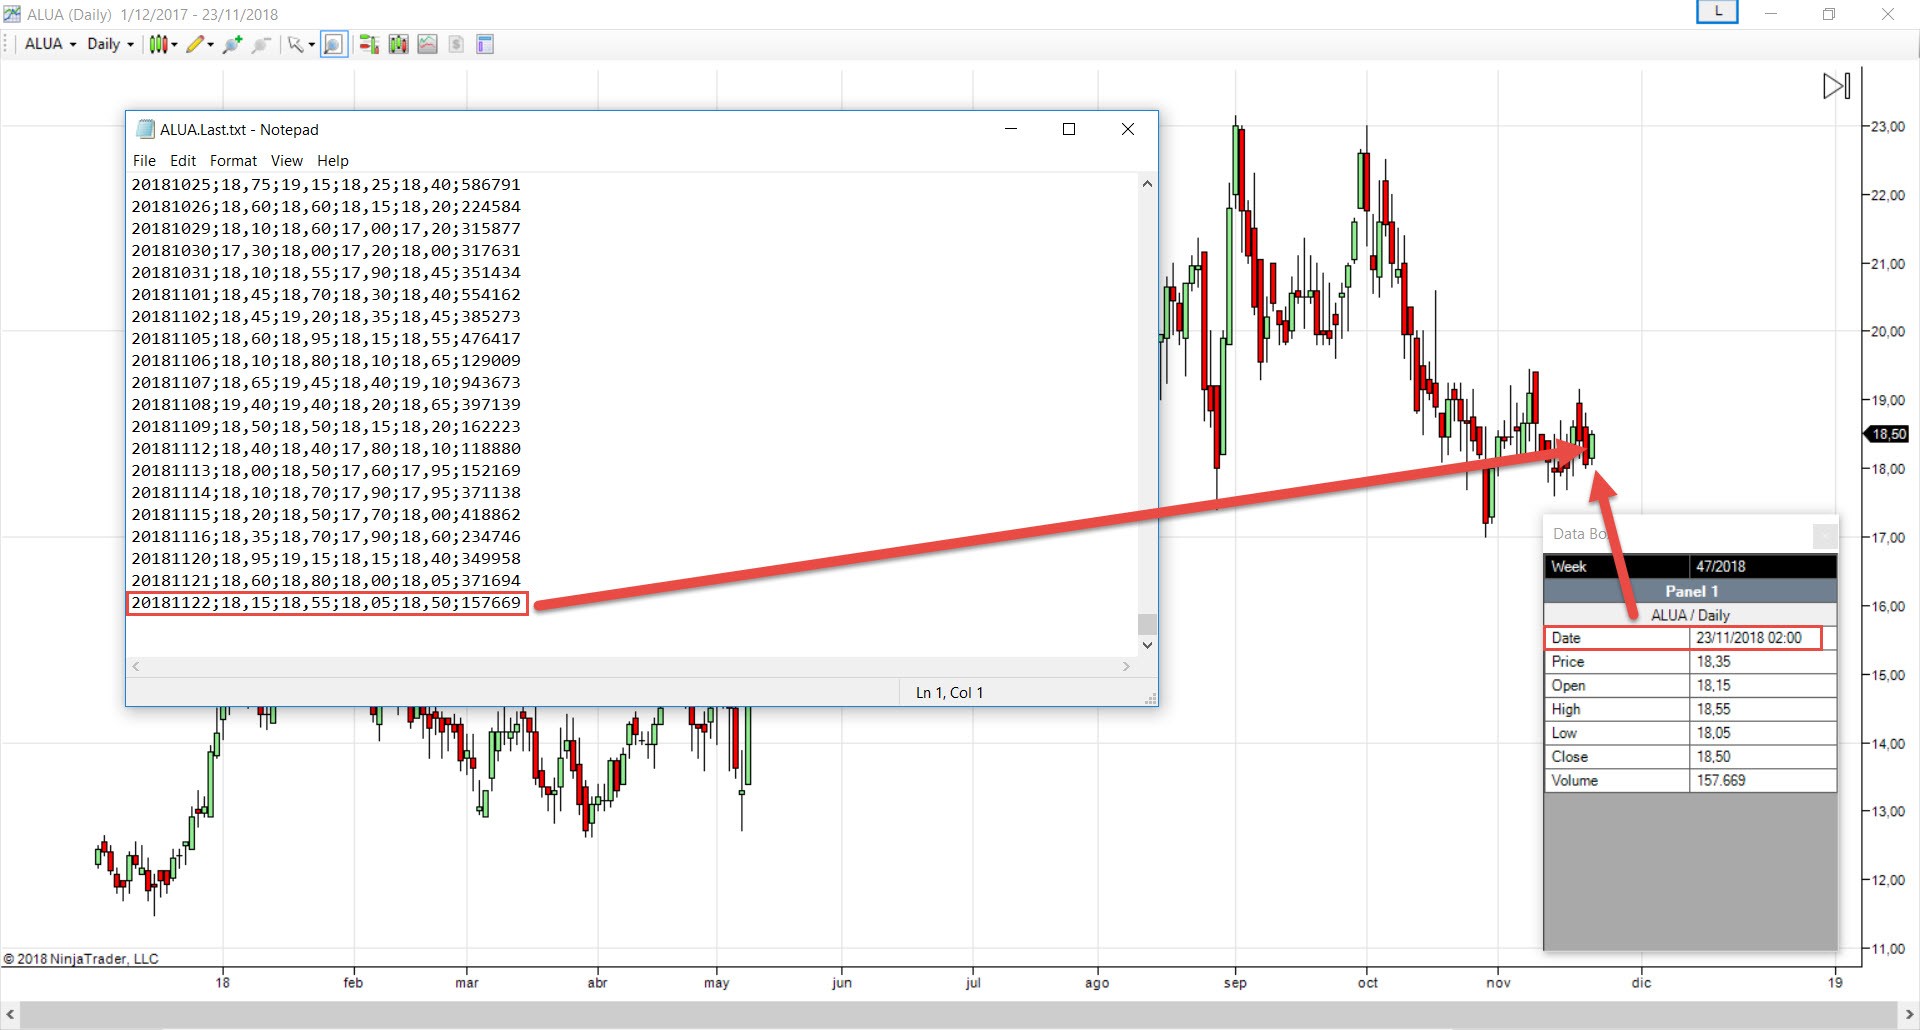Image resolution: width=1920 pixels, height=1030 pixels.
Task: Click the Volume value 157.669 in Data Box
Action: (x=1721, y=781)
